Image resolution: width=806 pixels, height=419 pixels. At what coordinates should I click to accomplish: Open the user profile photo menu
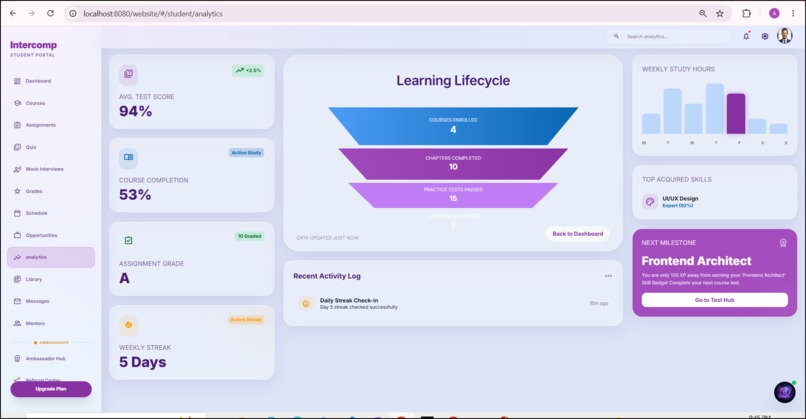(x=784, y=35)
